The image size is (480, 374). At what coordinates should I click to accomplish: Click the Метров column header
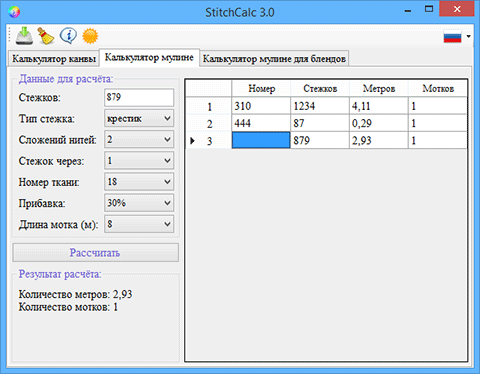[379, 88]
